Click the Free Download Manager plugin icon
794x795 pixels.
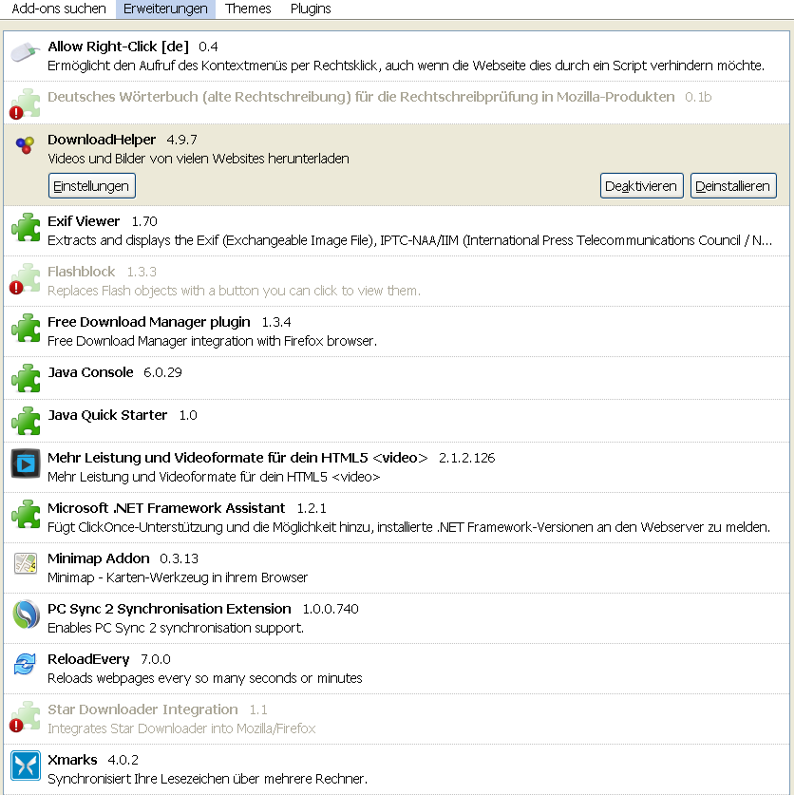[x=25, y=328]
